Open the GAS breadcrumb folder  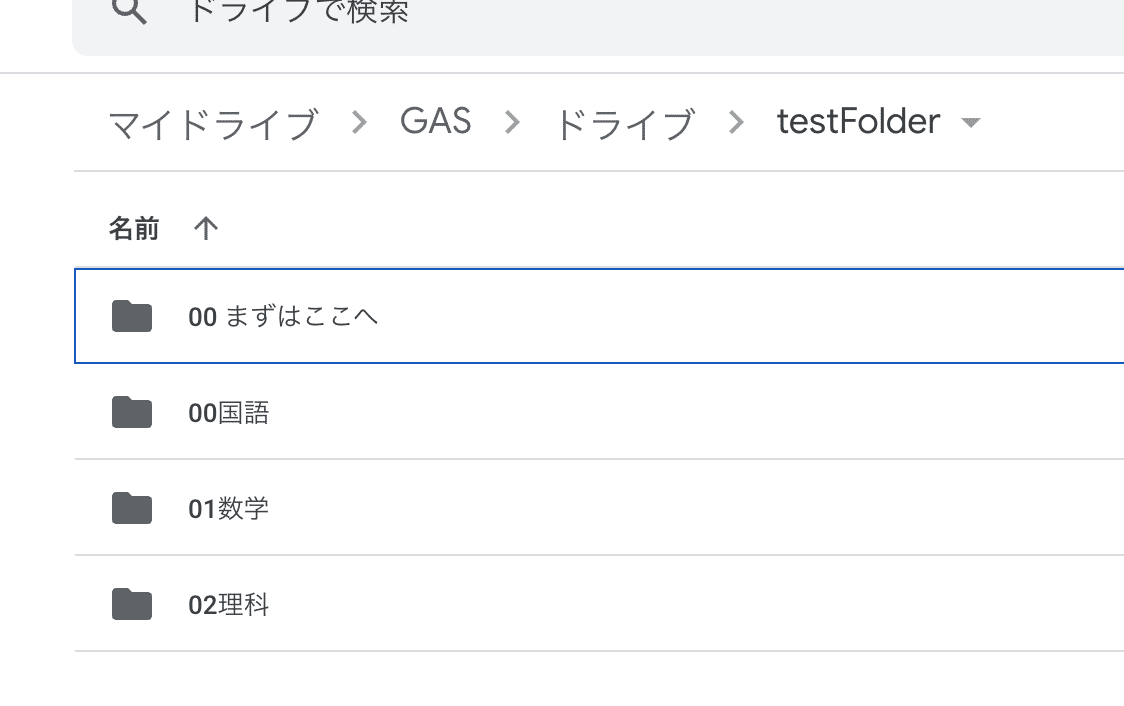[x=435, y=121]
